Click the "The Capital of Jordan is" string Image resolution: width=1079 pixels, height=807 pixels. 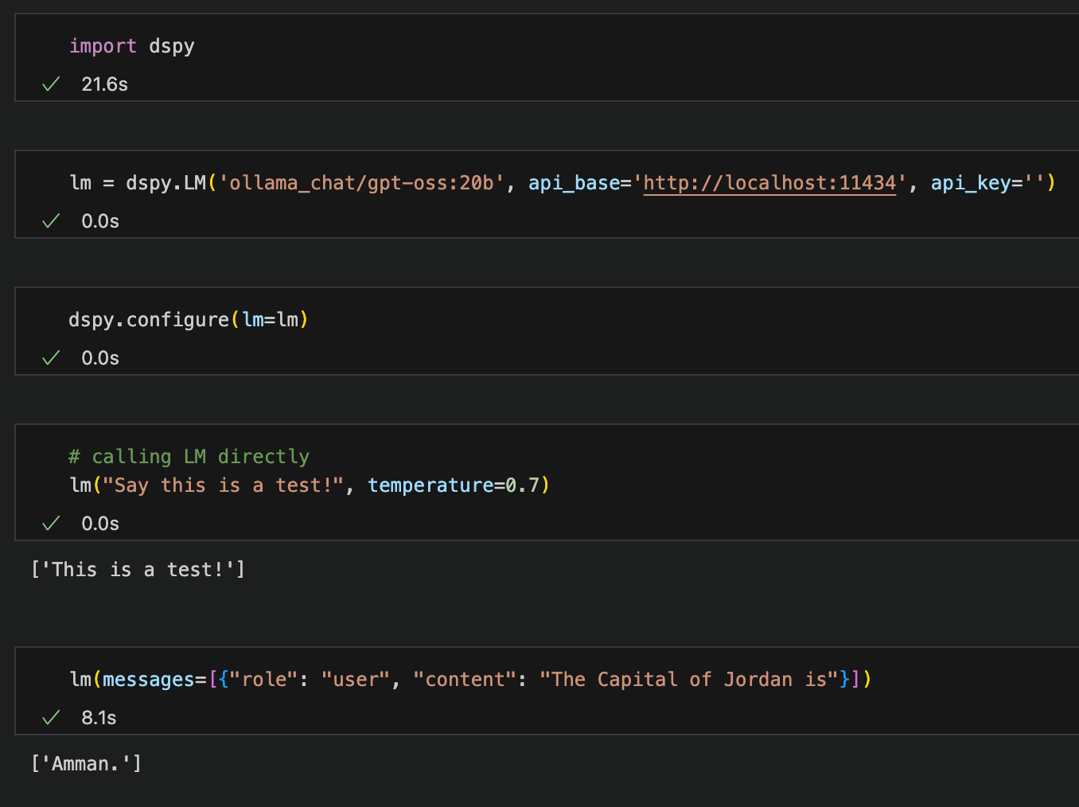(x=689, y=680)
